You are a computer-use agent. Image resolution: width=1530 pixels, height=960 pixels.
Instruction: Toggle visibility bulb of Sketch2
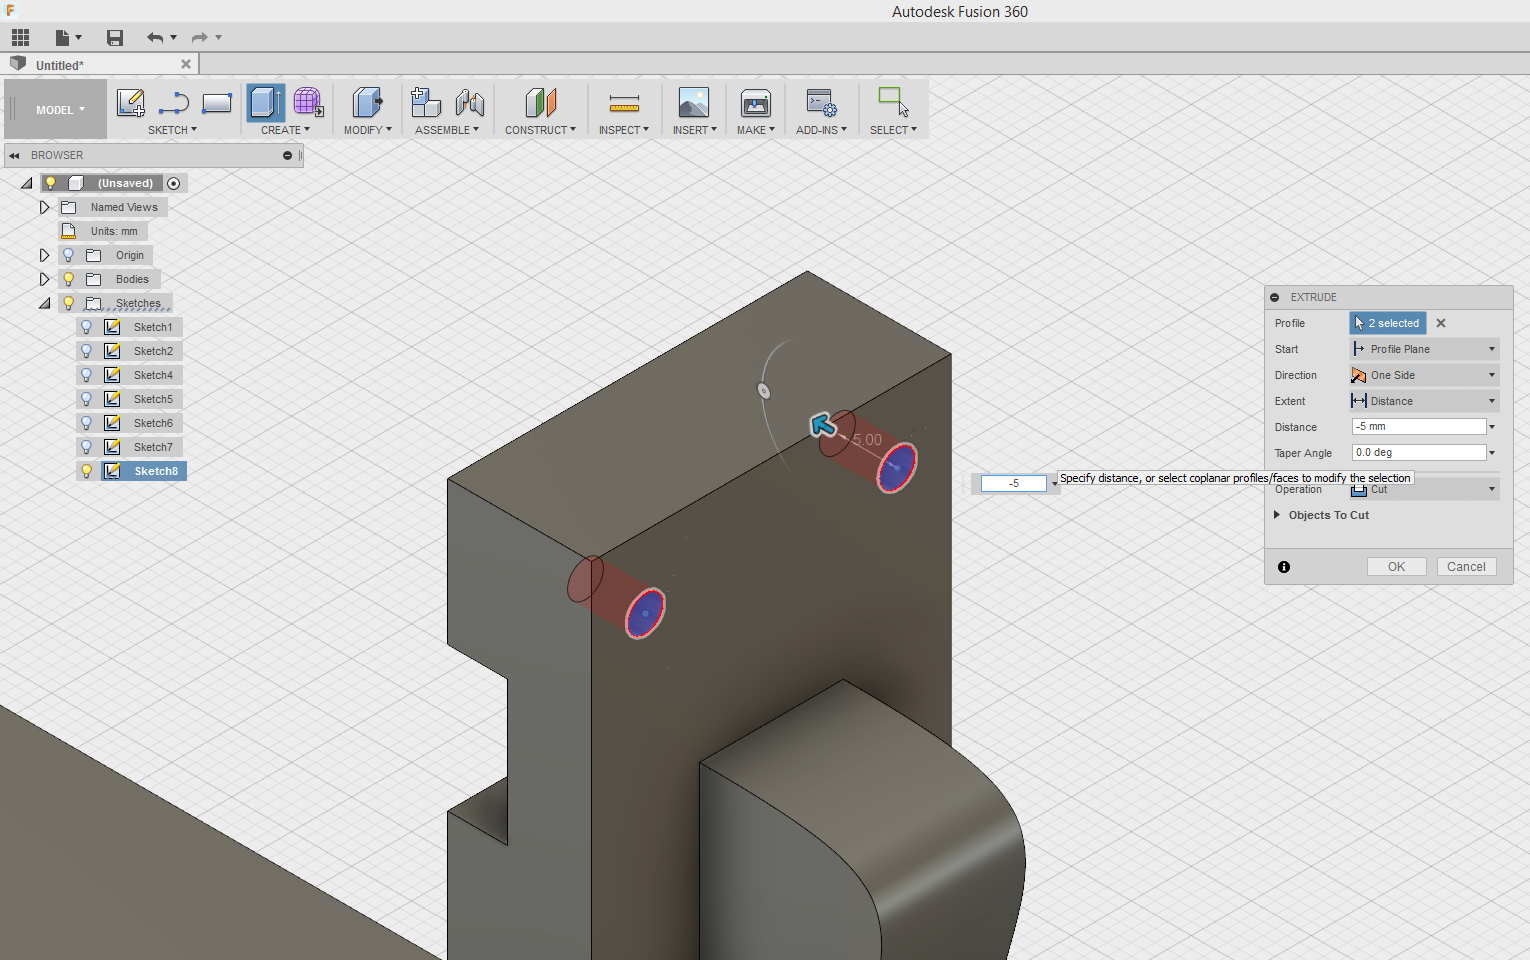click(x=87, y=351)
